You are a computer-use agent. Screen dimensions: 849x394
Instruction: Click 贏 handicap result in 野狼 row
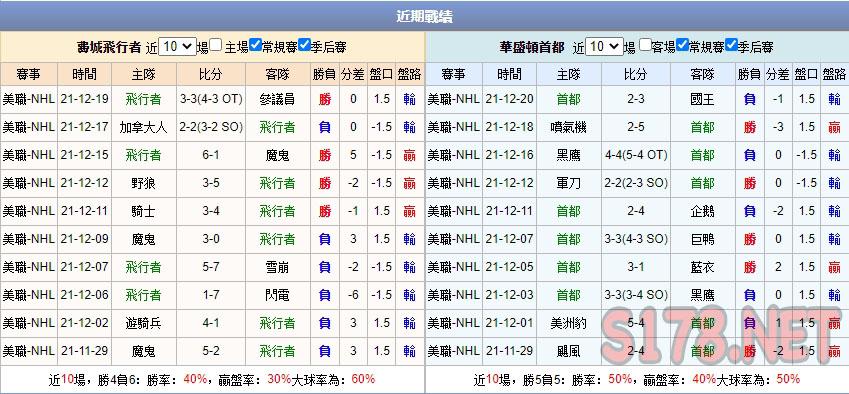tap(409, 183)
